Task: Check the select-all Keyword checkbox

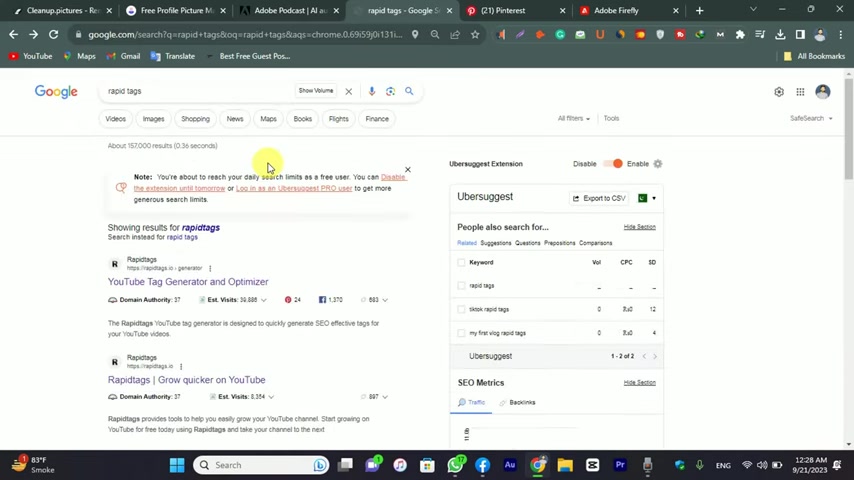Action: (461, 262)
